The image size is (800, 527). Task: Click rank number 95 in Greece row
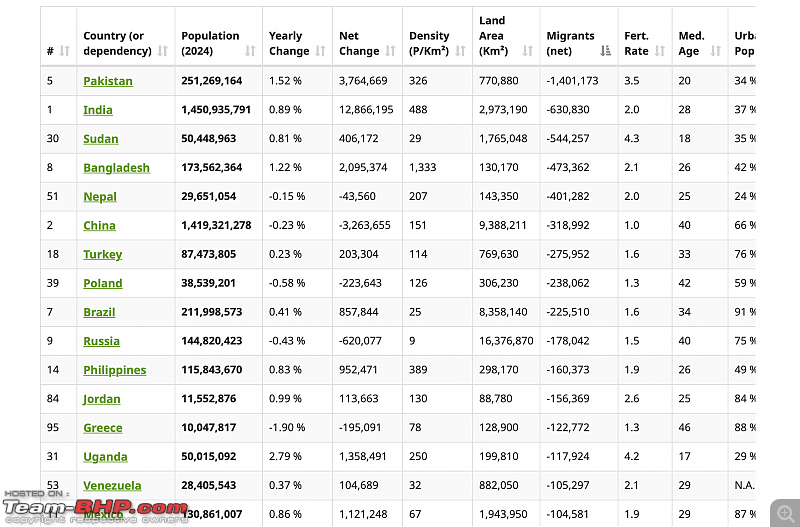[53, 428]
